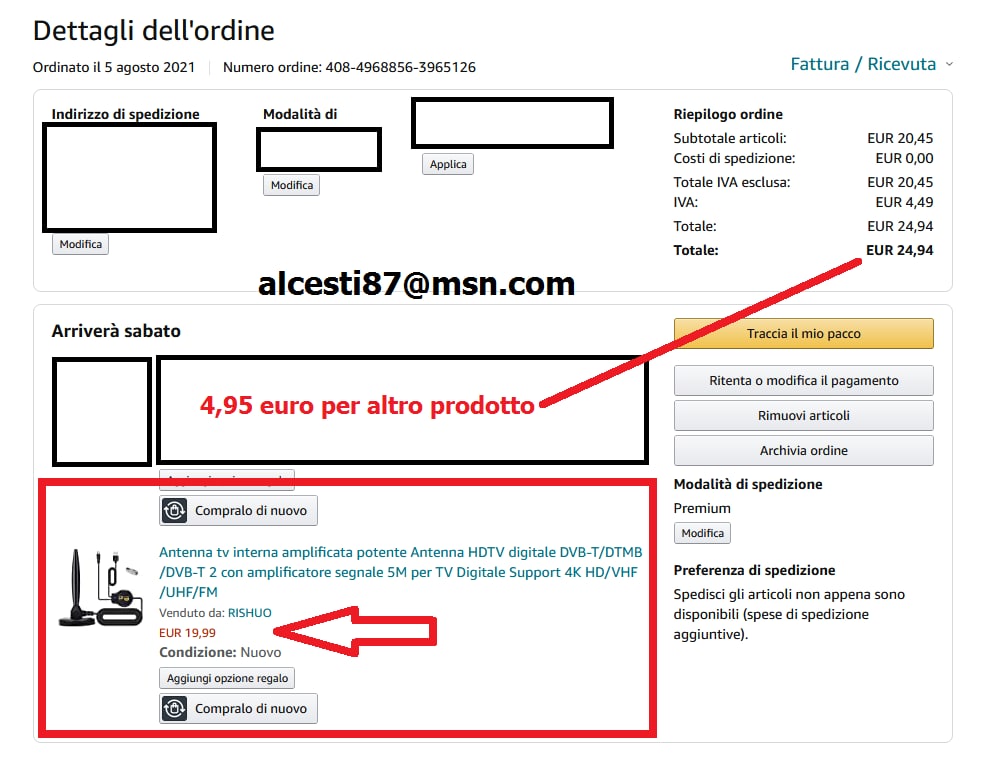
Task: Click Archivia ordine button
Action: [804, 451]
